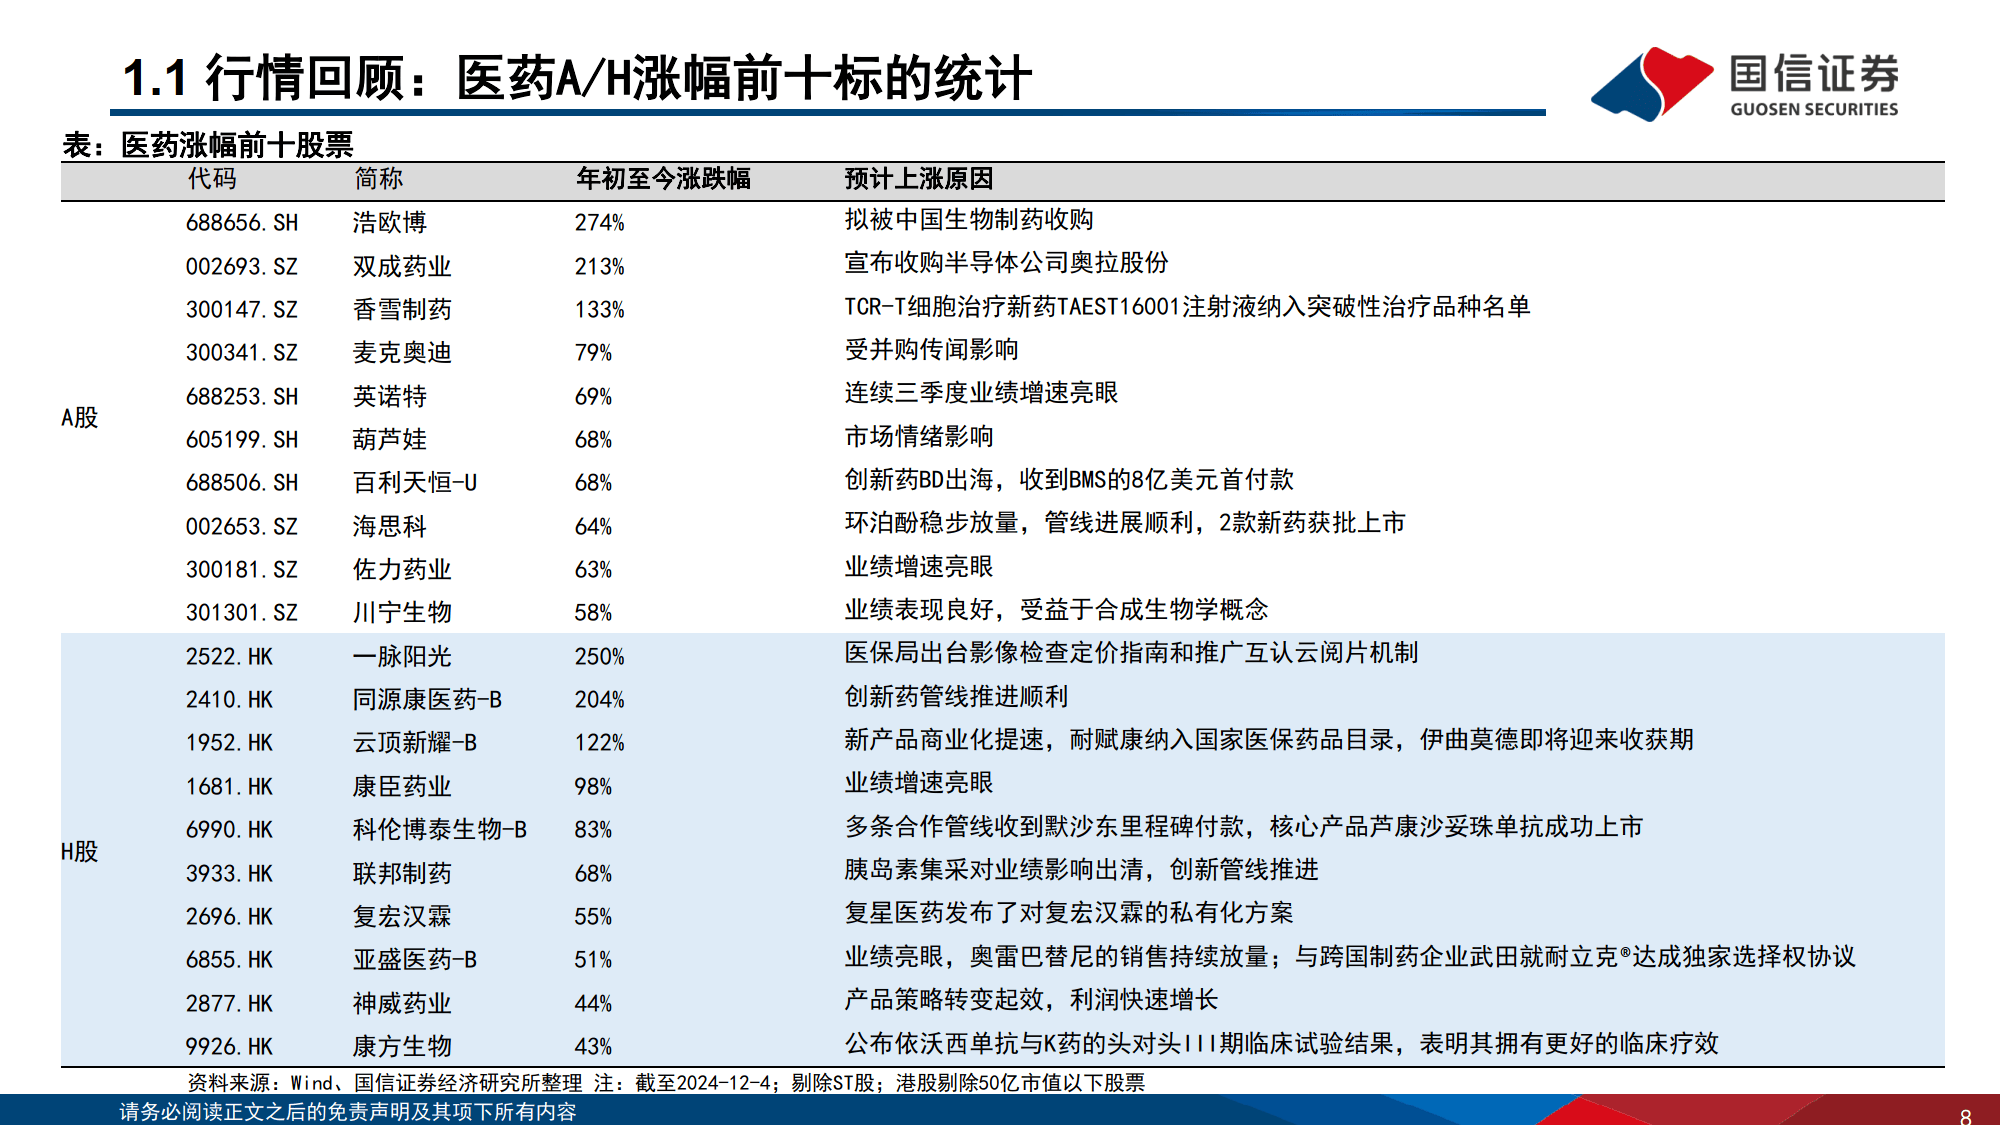Click the 55% gain value
This screenshot has width=2000, height=1125.
pos(593,916)
